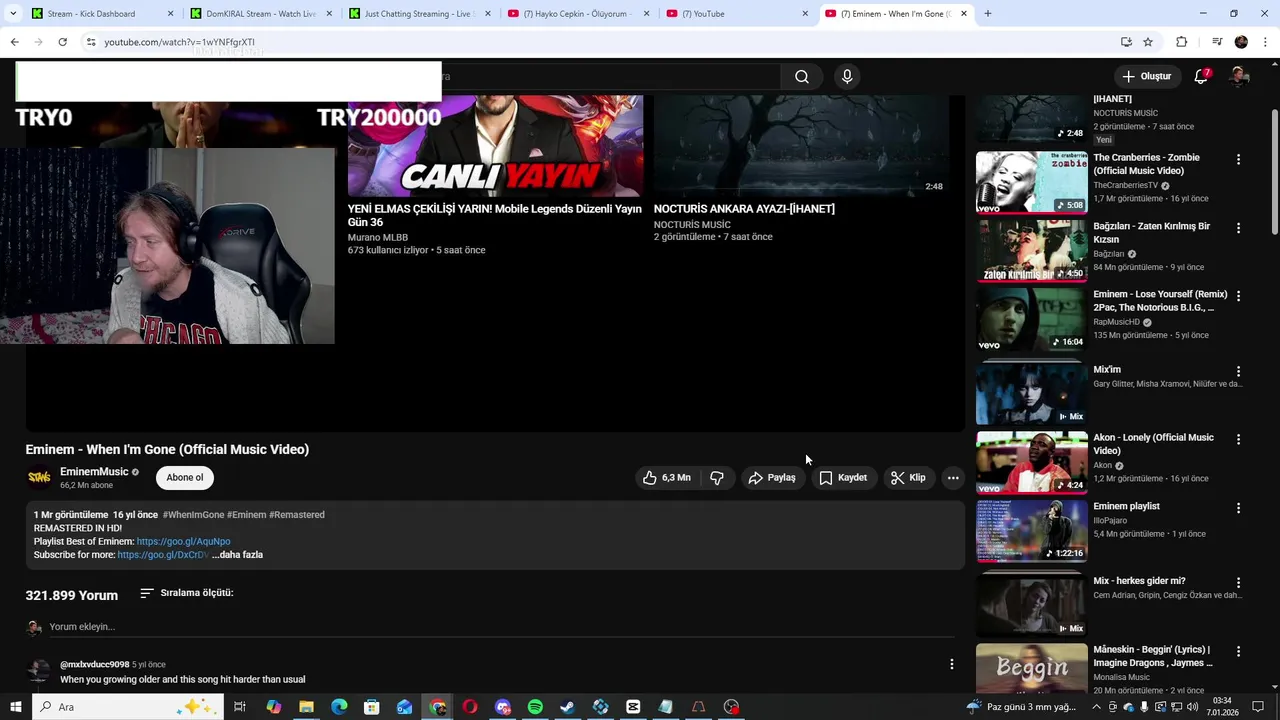
Task: Open Opera browser from taskbar
Action: (x=470, y=707)
